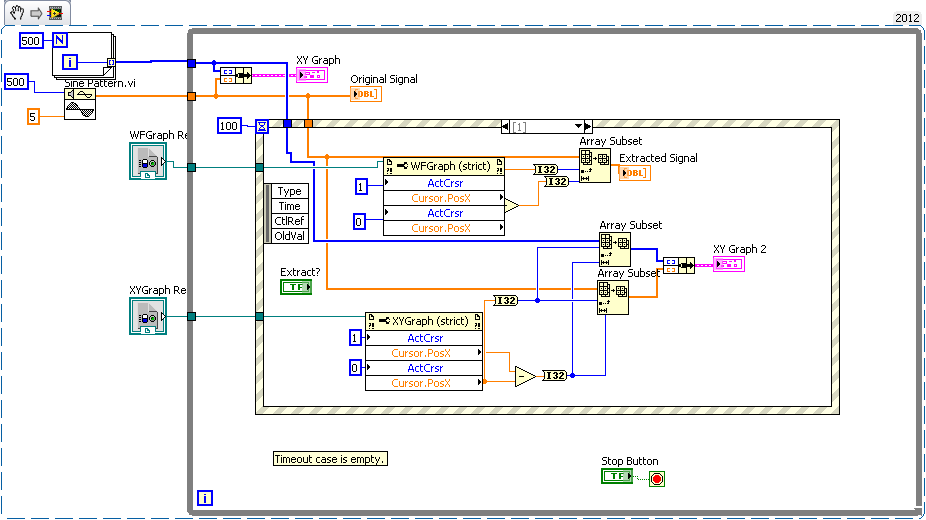Select the XYGraph Ref terminal icon
This screenshot has width=926, height=520.
point(148,316)
